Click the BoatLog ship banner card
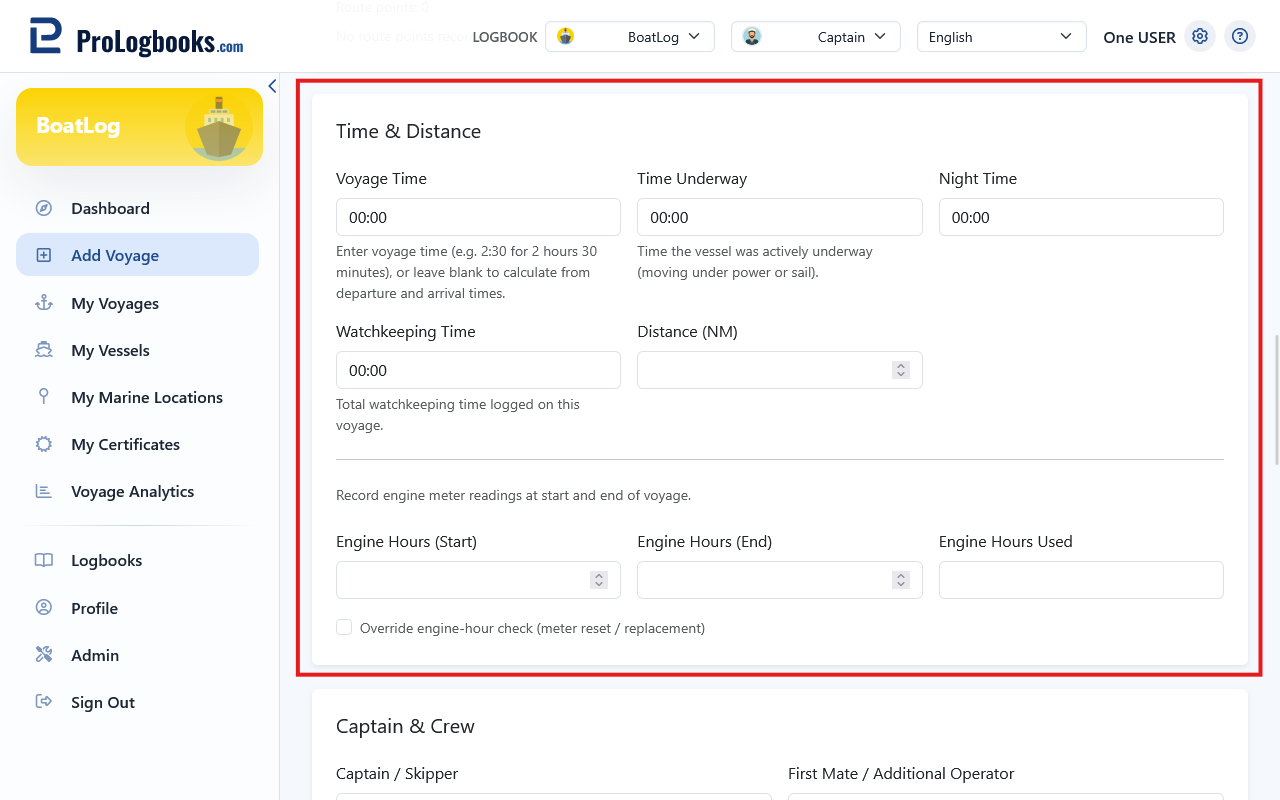The height and width of the screenshot is (800, 1280). click(139, 126)
